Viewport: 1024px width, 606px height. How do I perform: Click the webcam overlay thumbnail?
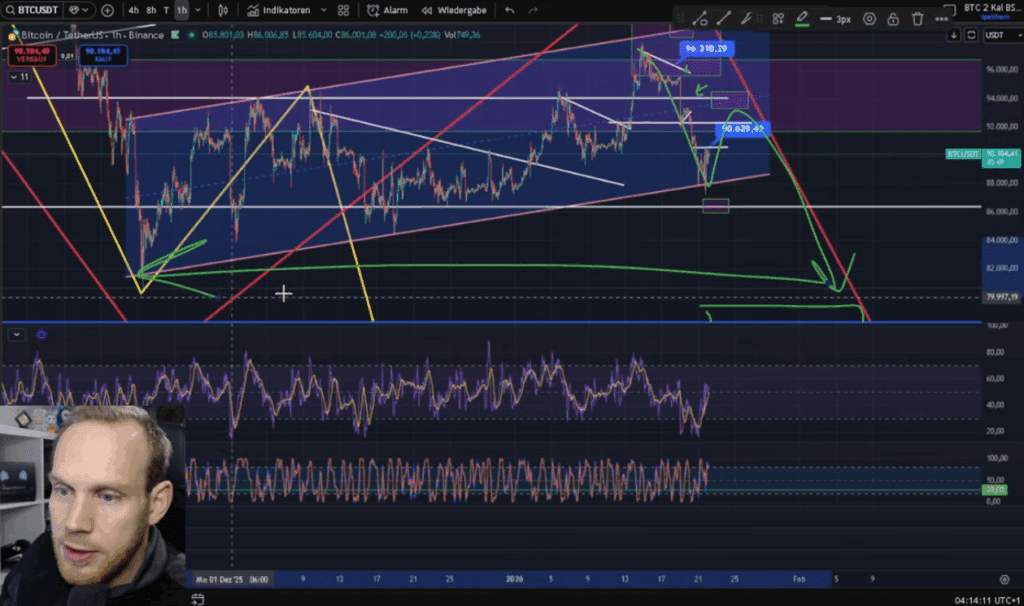93,506
